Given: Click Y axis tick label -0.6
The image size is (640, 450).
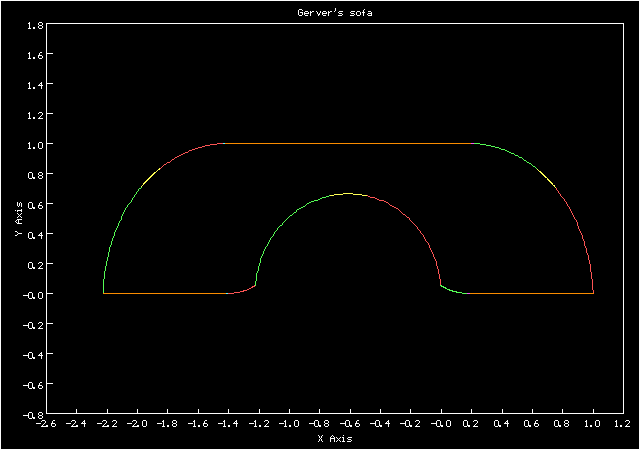Looking at the screenshot, I should (x=33, y=385).
